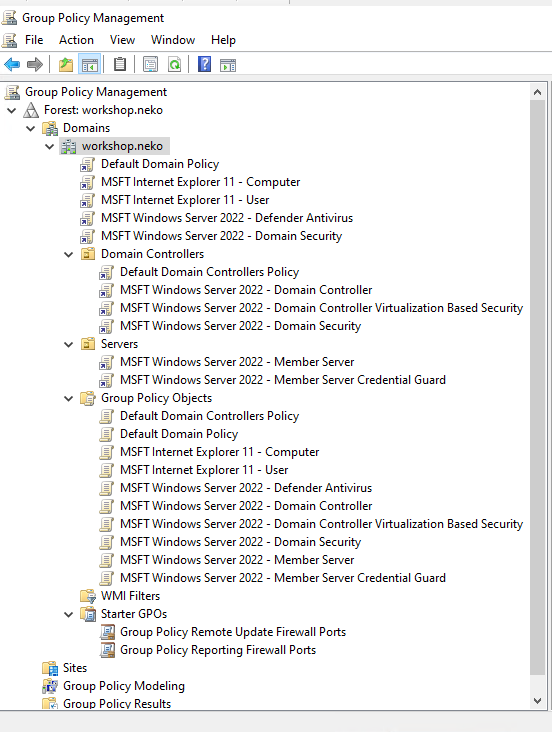Collapse the Starter GPOs node
Image resolution: width=552 pixels, height=732 pixels.
point(69,614)
